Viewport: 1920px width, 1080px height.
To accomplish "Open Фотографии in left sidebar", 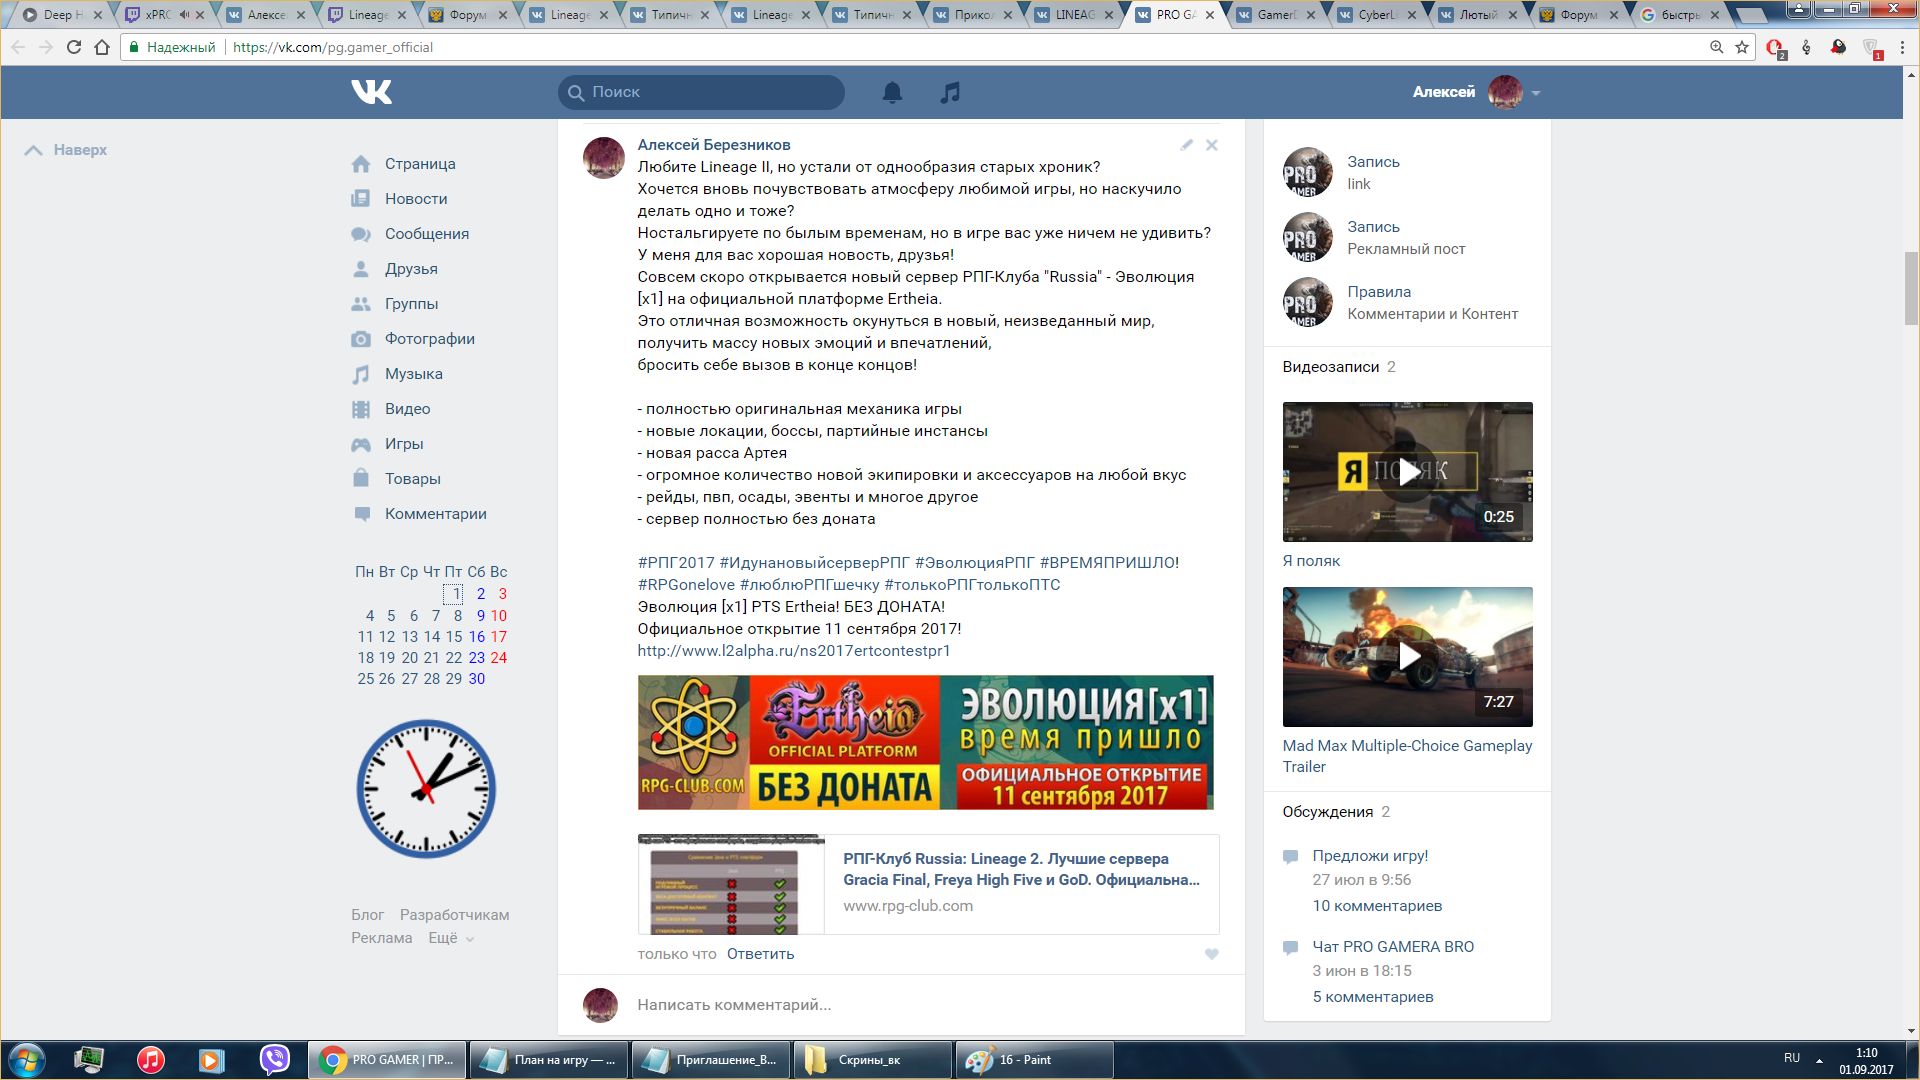I will point(430,339).
